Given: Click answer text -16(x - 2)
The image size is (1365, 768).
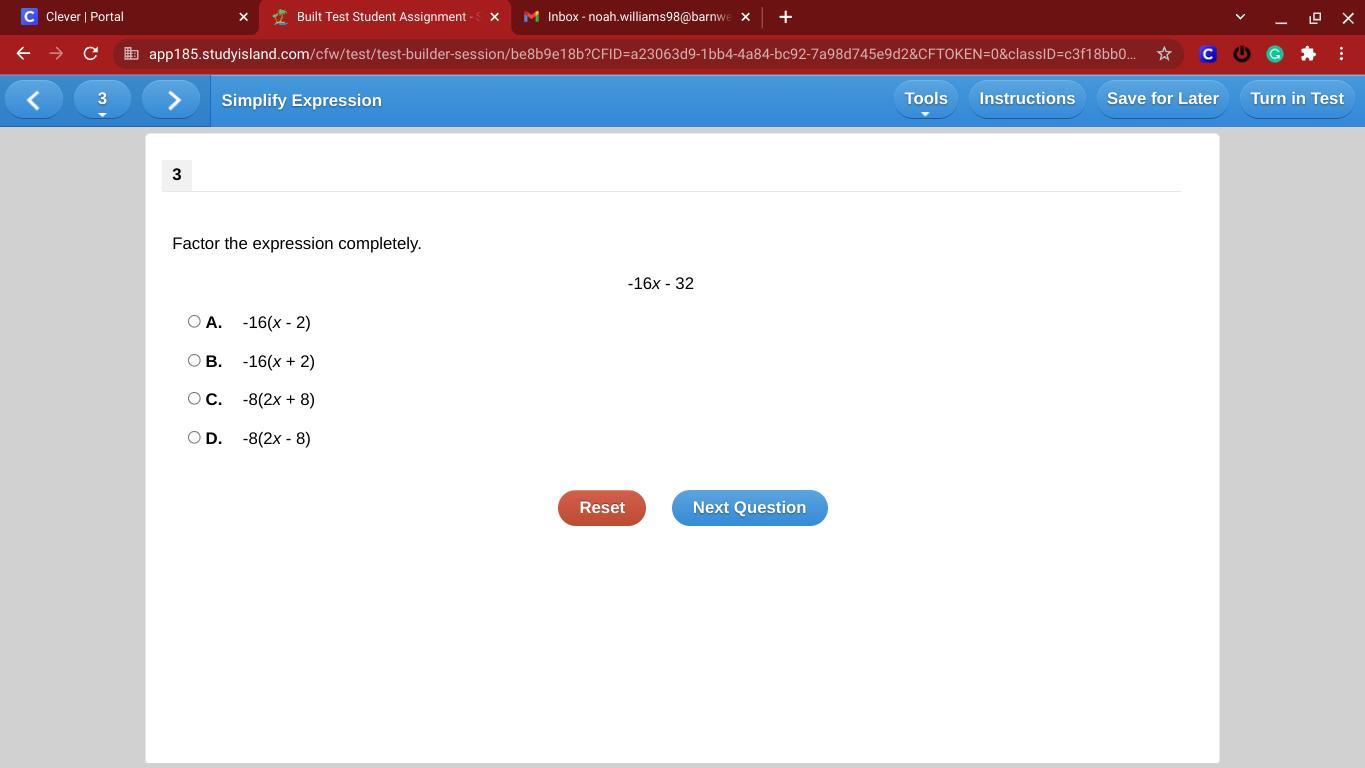Looking at the screenshot, I should coord(277,322).
